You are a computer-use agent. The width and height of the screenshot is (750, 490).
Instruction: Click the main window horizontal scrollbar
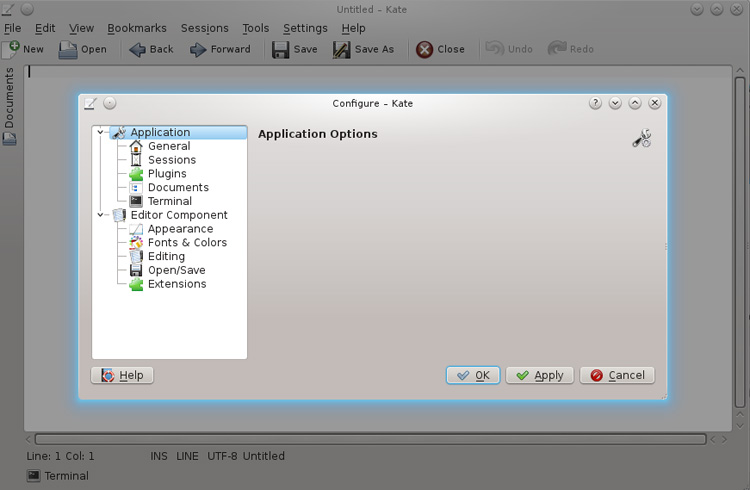(x=371, y=439)
